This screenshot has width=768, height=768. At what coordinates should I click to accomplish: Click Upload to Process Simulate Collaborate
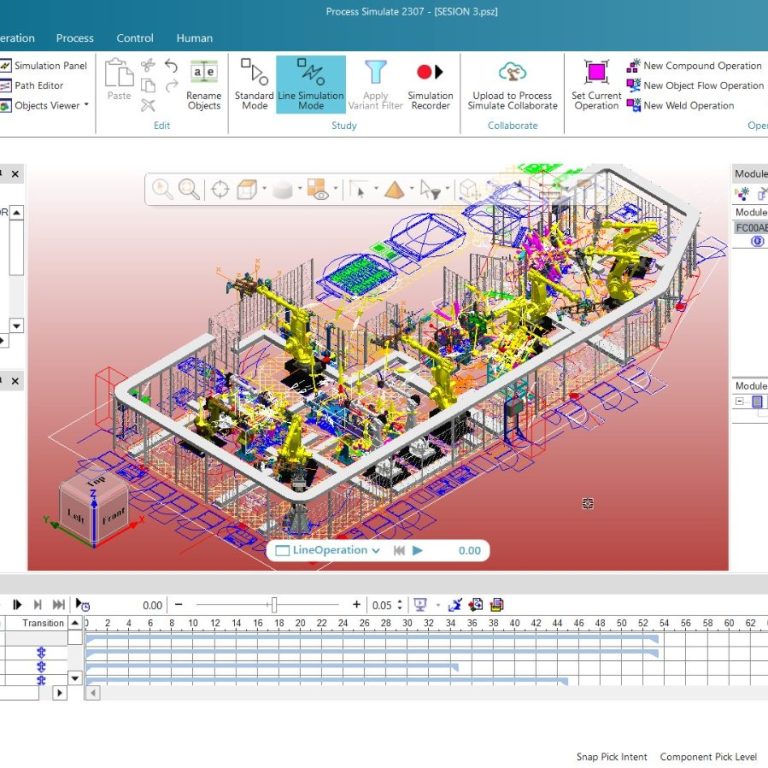coord(513,84)
